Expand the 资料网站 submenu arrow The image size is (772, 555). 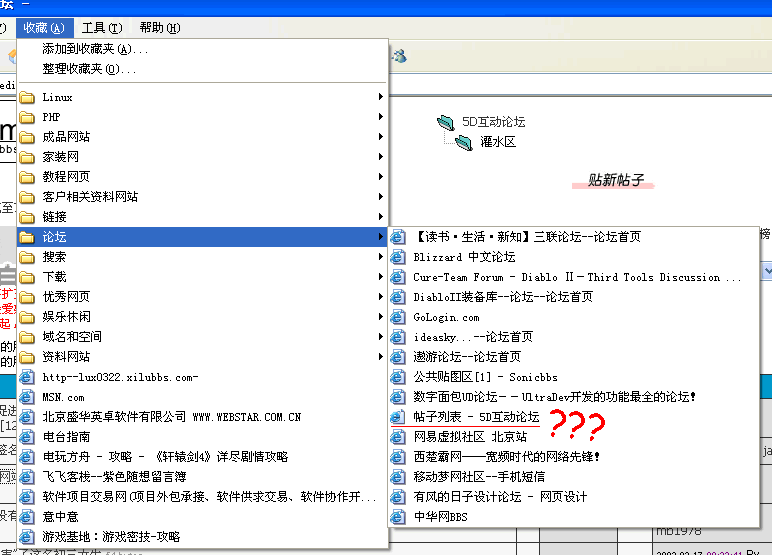[381, 357]
